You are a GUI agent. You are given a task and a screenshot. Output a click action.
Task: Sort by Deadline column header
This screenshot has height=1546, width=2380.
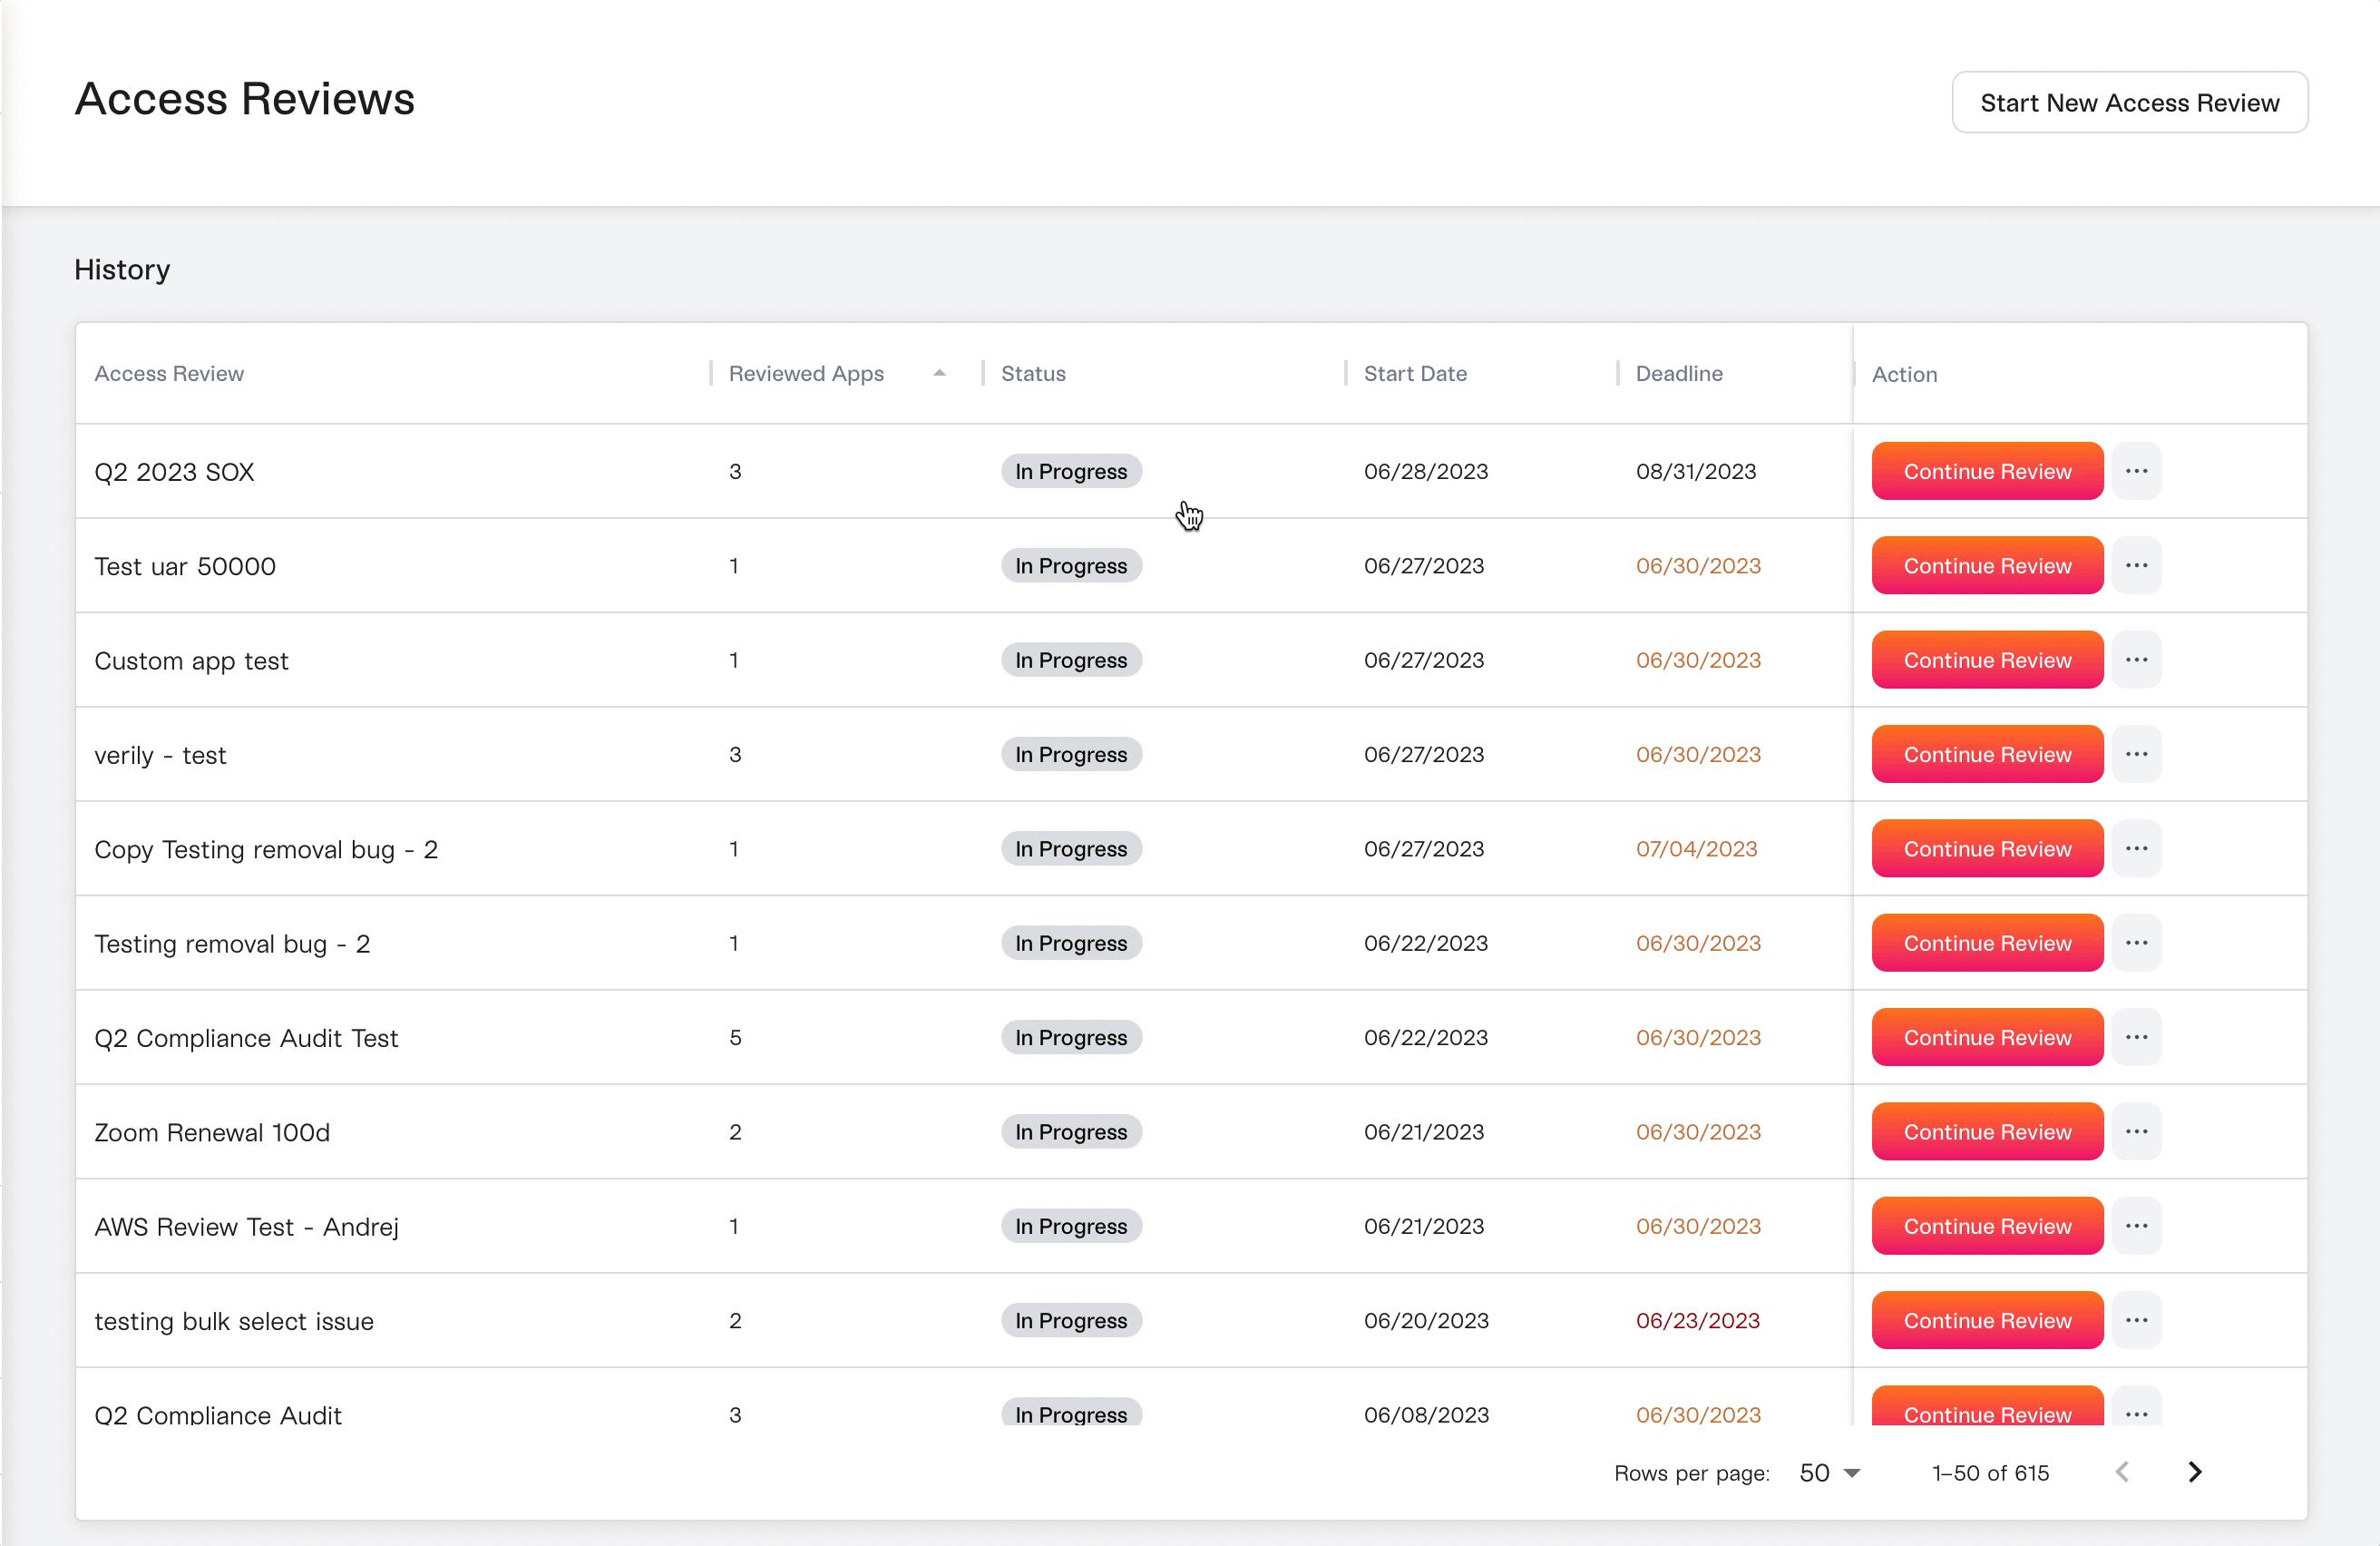1679,373
